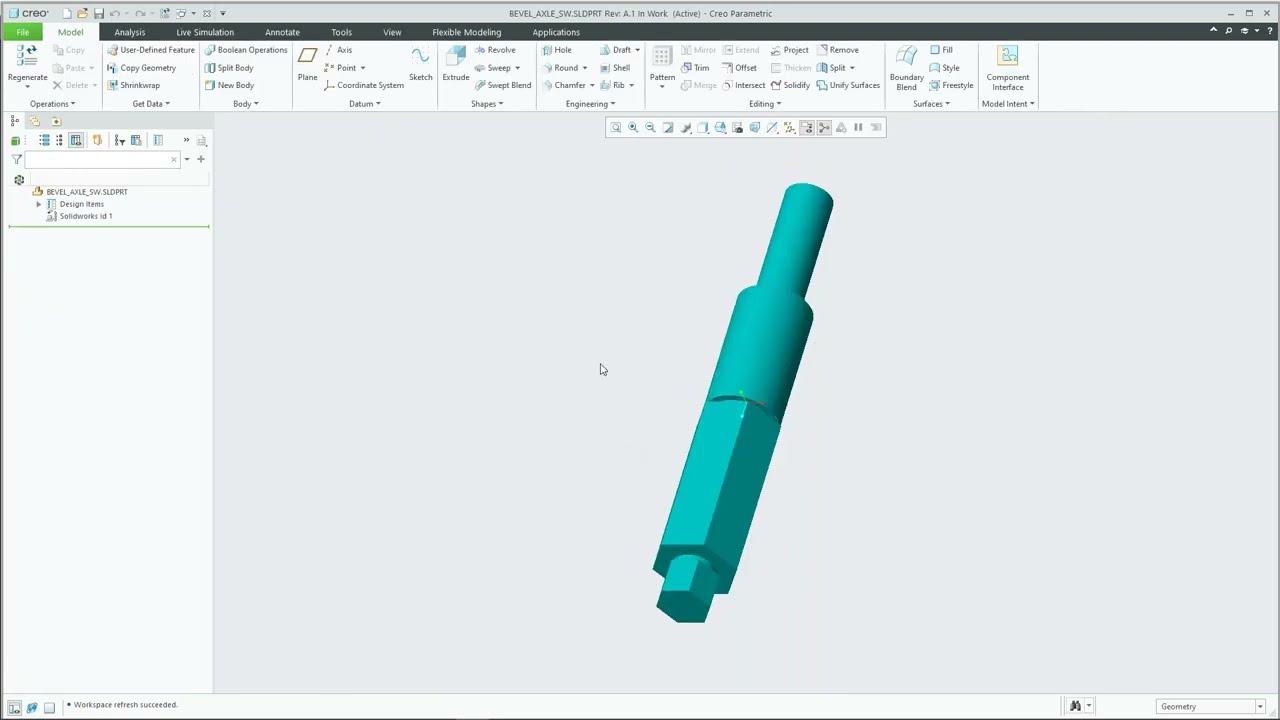Expand the Editing group dropdown
The image size is (1280, 720).
click(x=765, y=104)
